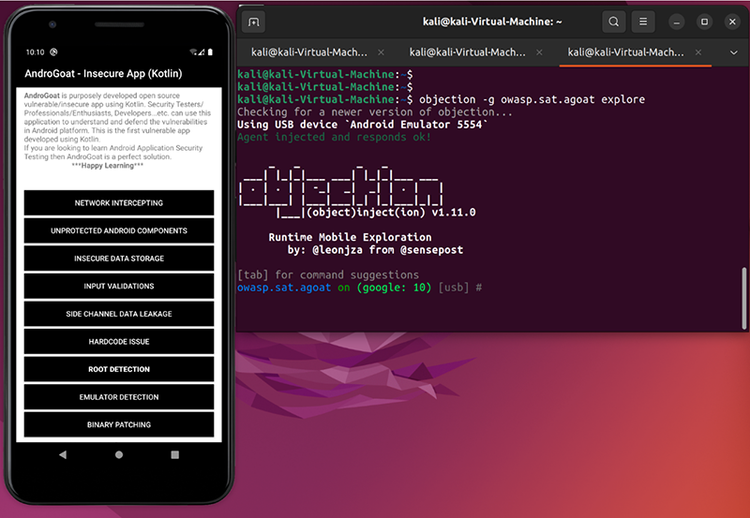Image resolution: width=750 pixels, height=518 pixels.
Task: Open Emulator Detection section
Action: (119, 397)
